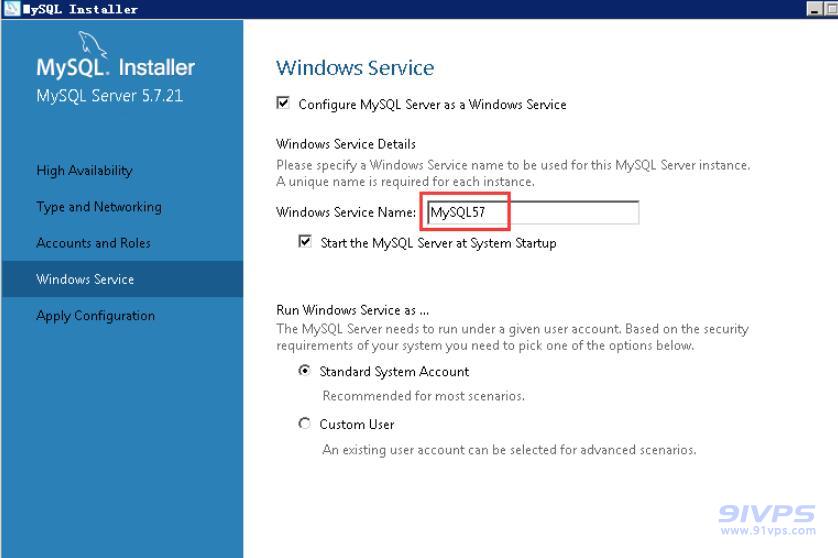The width and height of the screenshot is (838, 558).
Task: Go to Type and Networking step
Action: (99, 207)
